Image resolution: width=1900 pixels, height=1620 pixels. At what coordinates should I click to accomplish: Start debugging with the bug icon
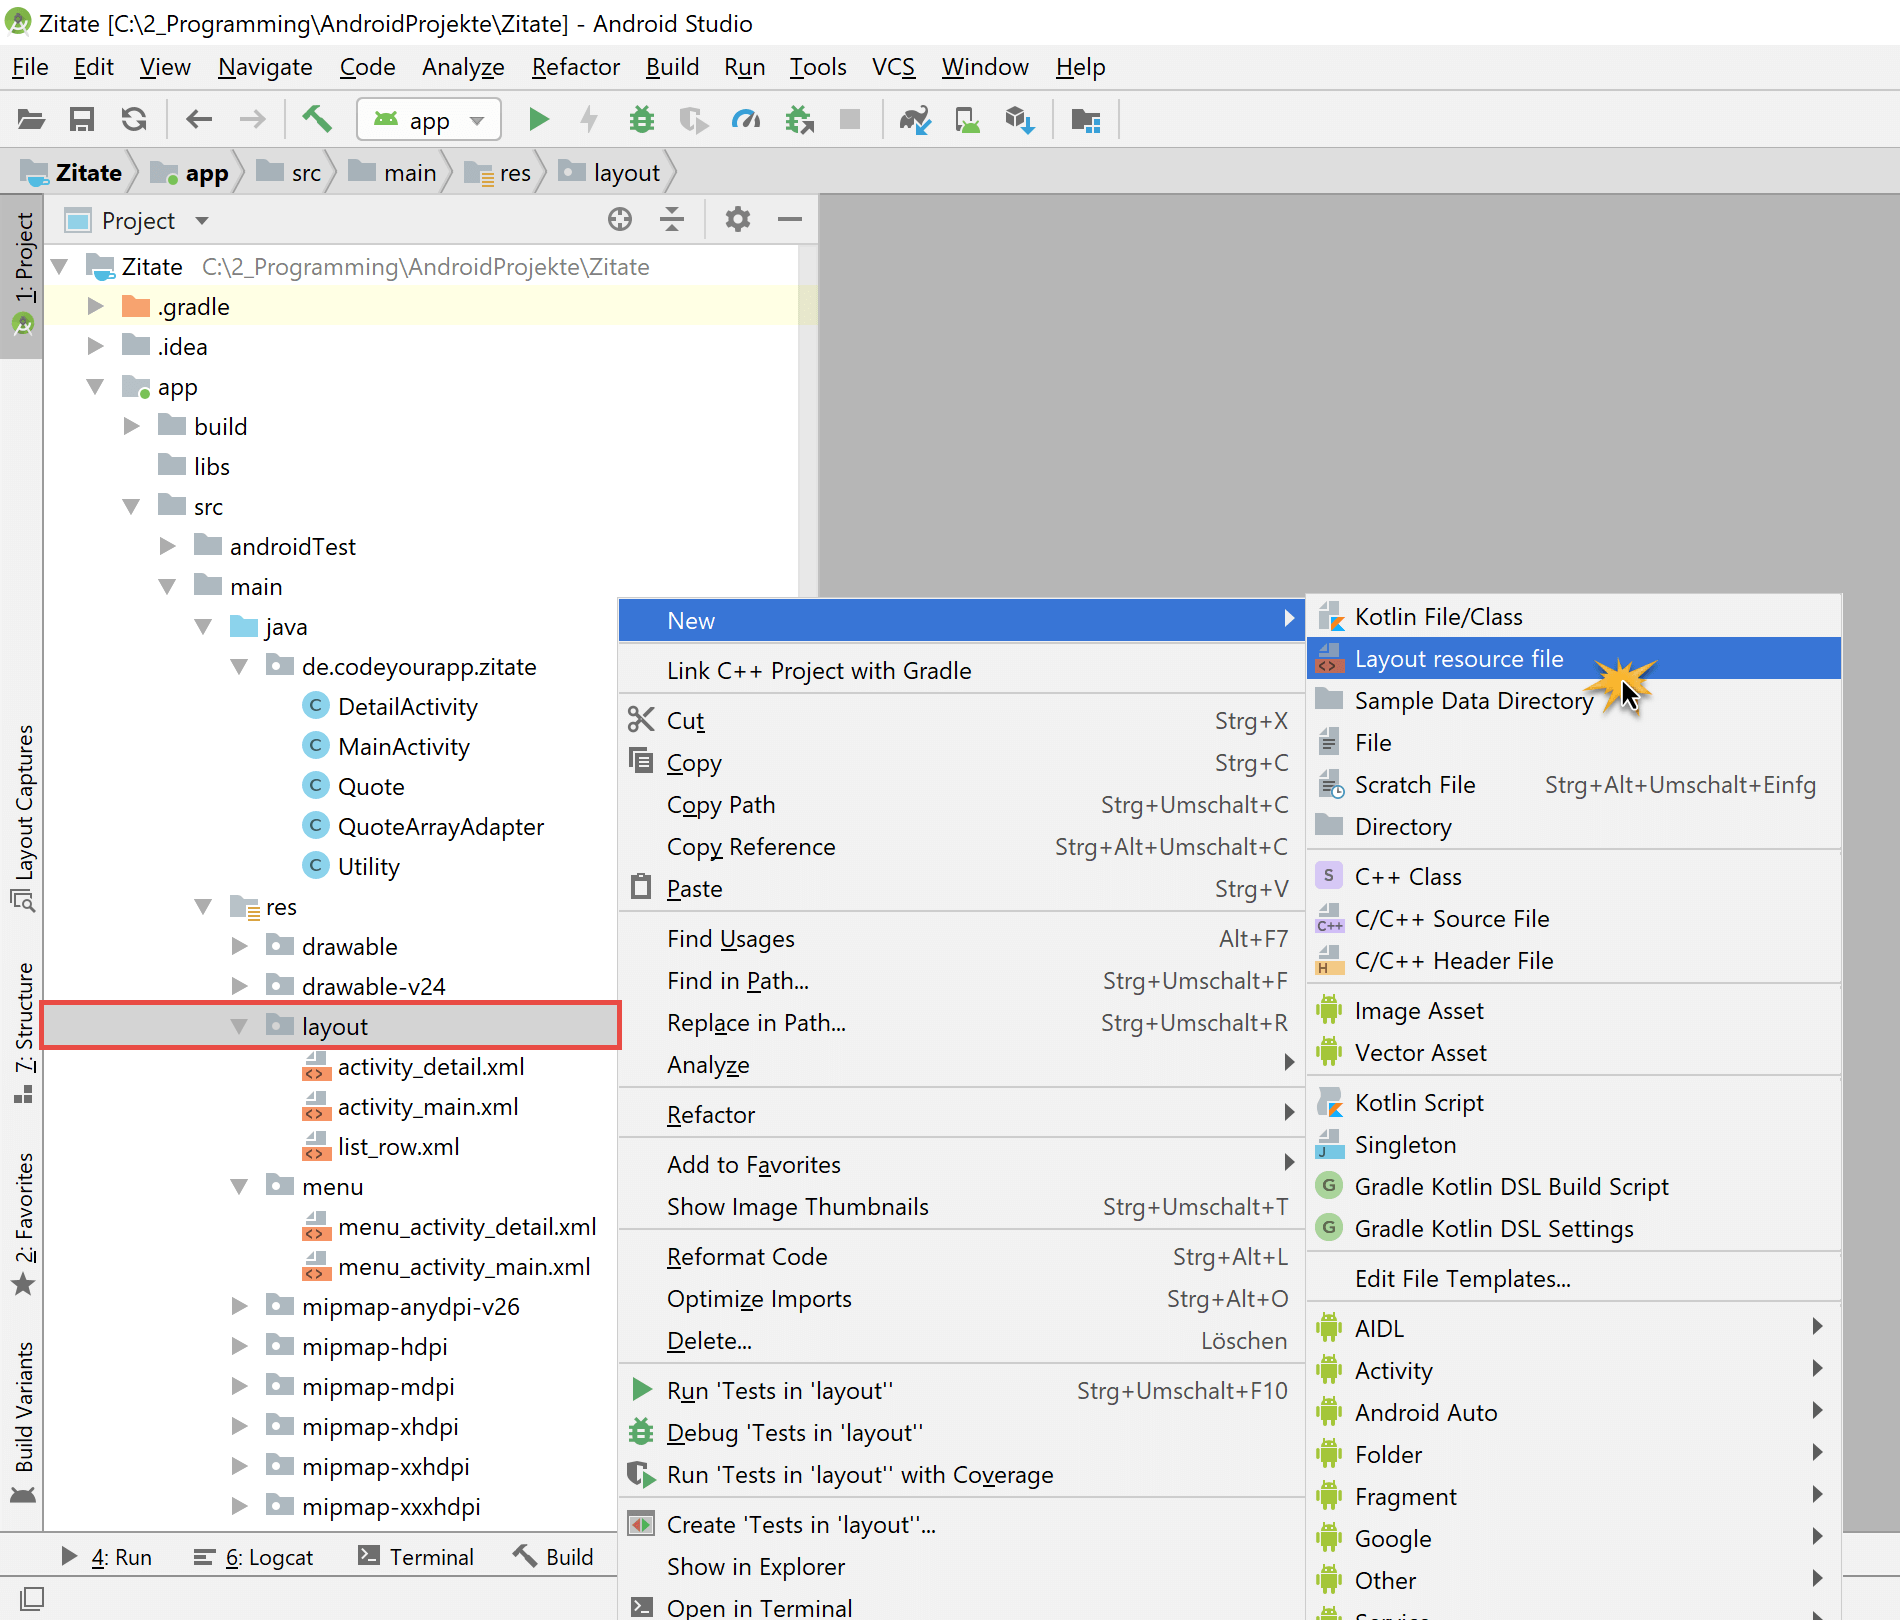tap(642, 120)
